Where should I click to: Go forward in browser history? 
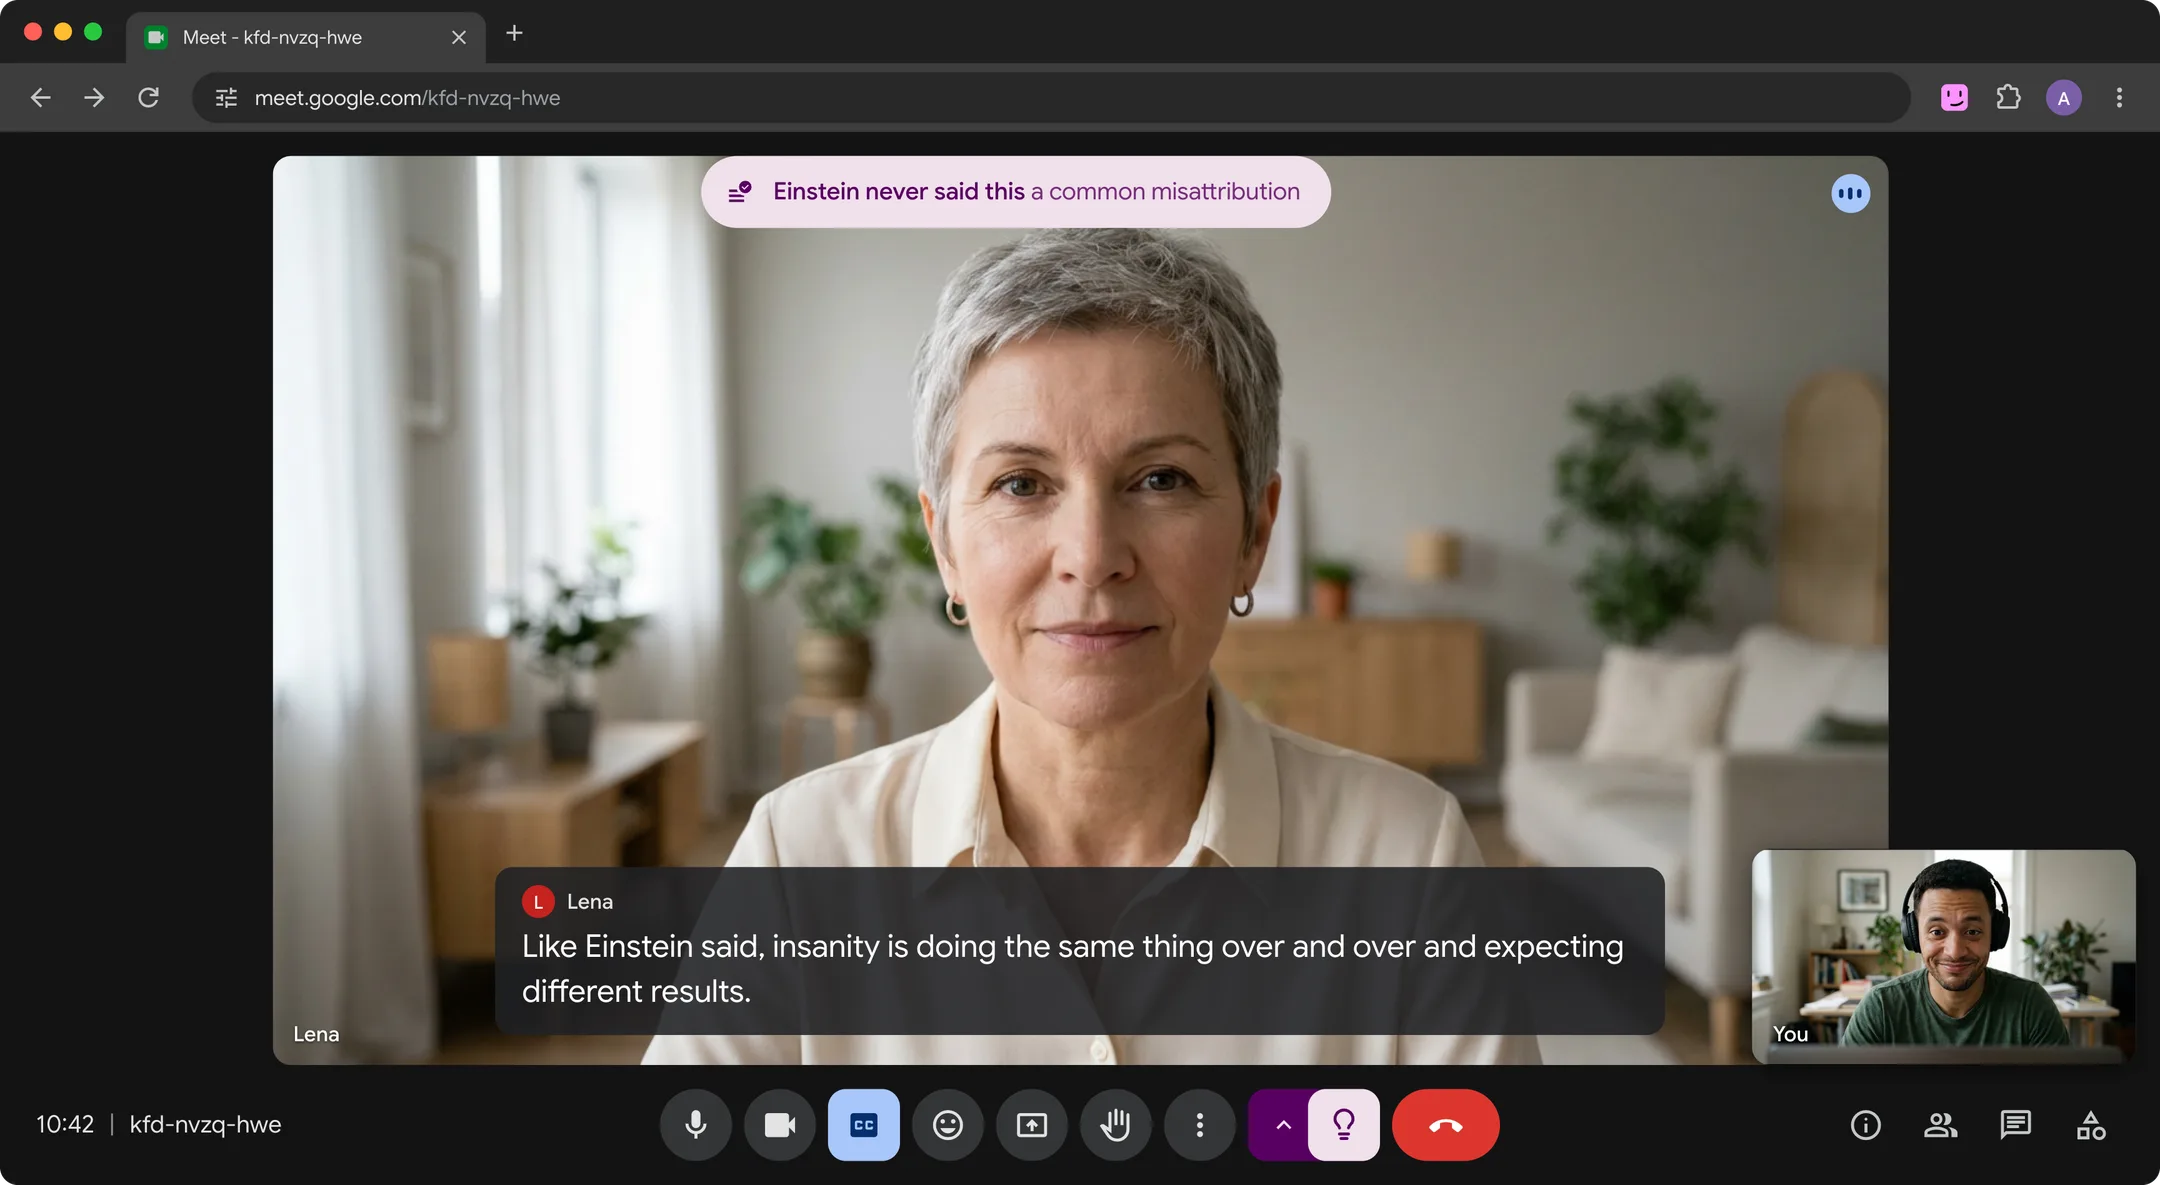point(94,98)
